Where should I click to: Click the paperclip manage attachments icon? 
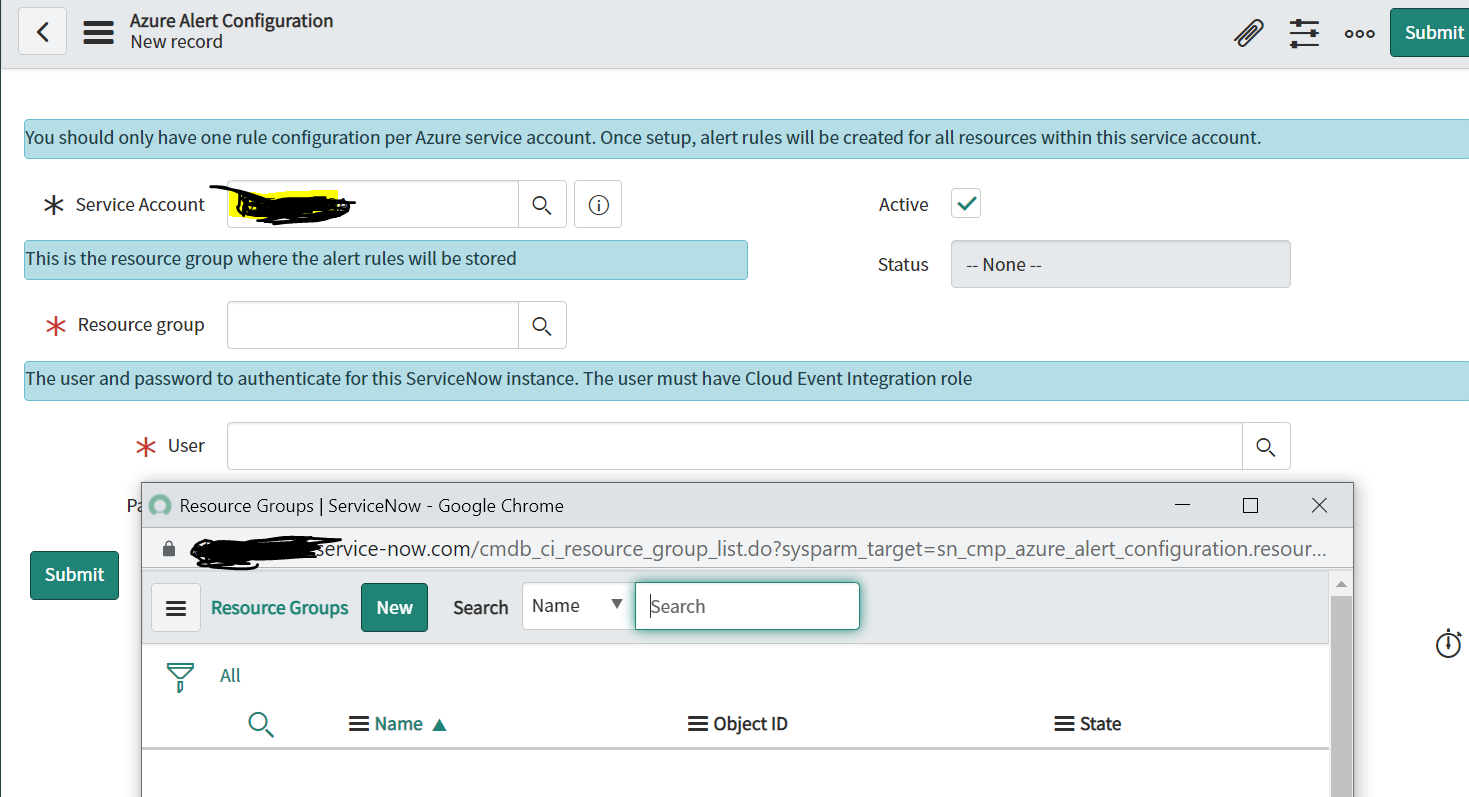pyautogui.click(x=1248, y=32)
